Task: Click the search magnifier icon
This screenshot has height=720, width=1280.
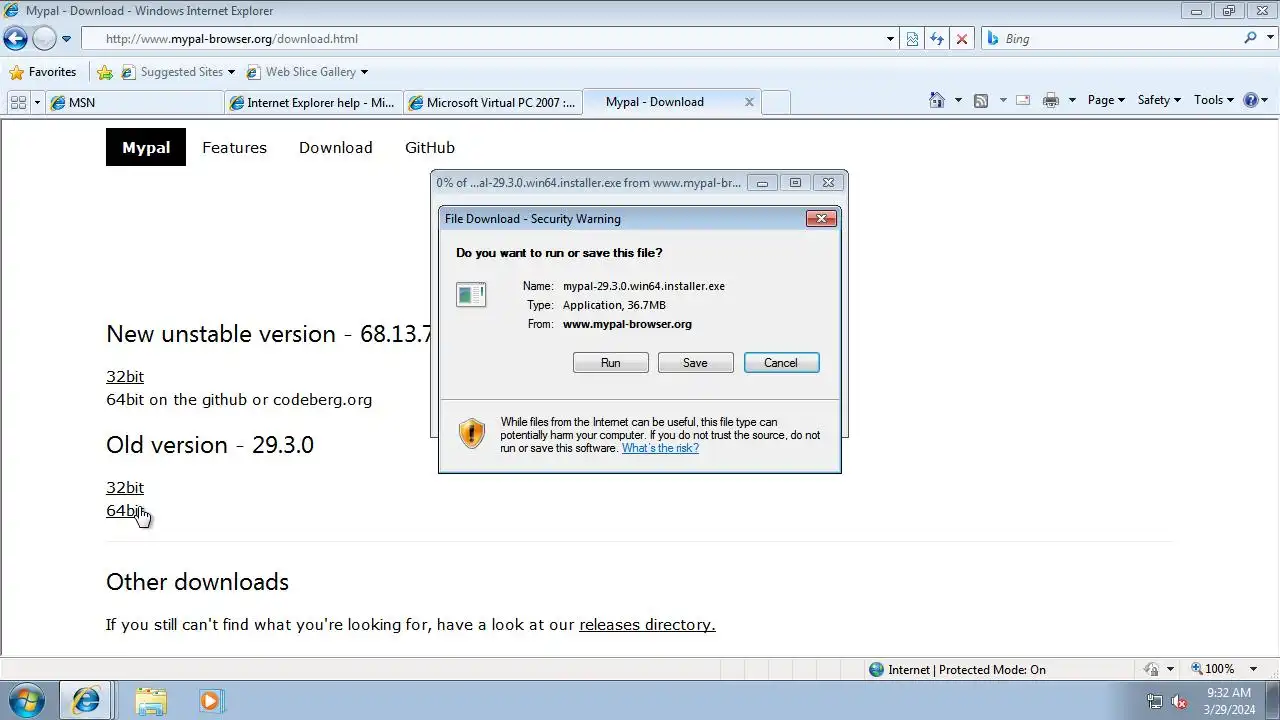Action: [1250, 38]
